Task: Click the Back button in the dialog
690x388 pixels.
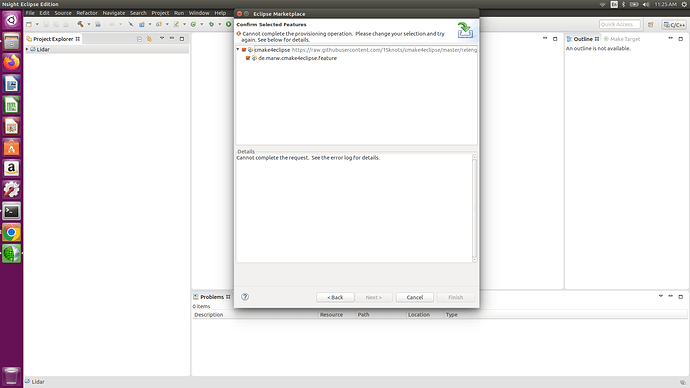Action: click(x=335, y=297)
